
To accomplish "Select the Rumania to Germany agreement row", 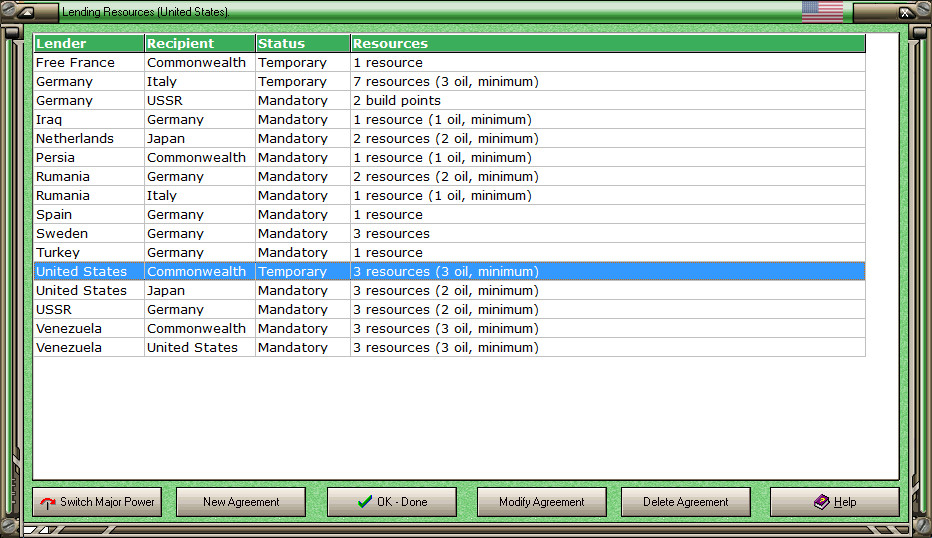I will coord(449,177).
